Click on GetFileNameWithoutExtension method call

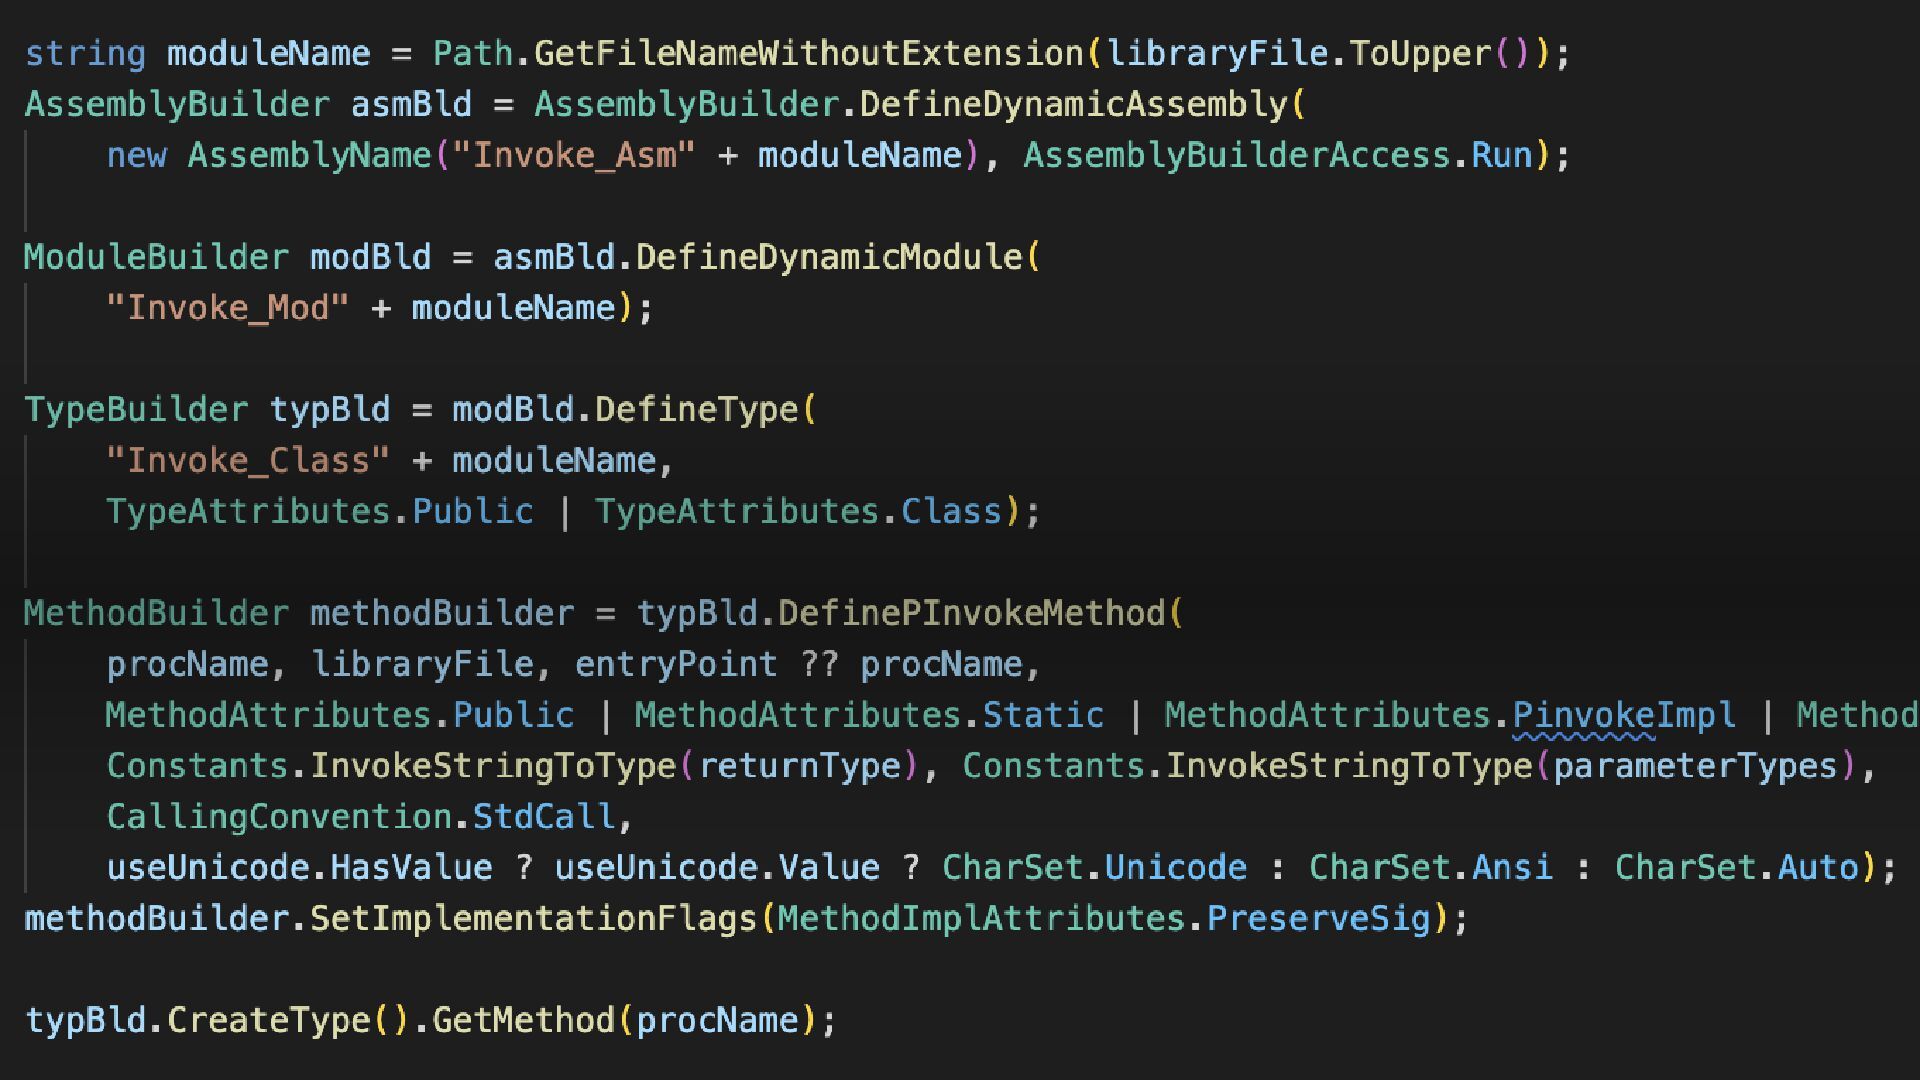pos(808,53)
